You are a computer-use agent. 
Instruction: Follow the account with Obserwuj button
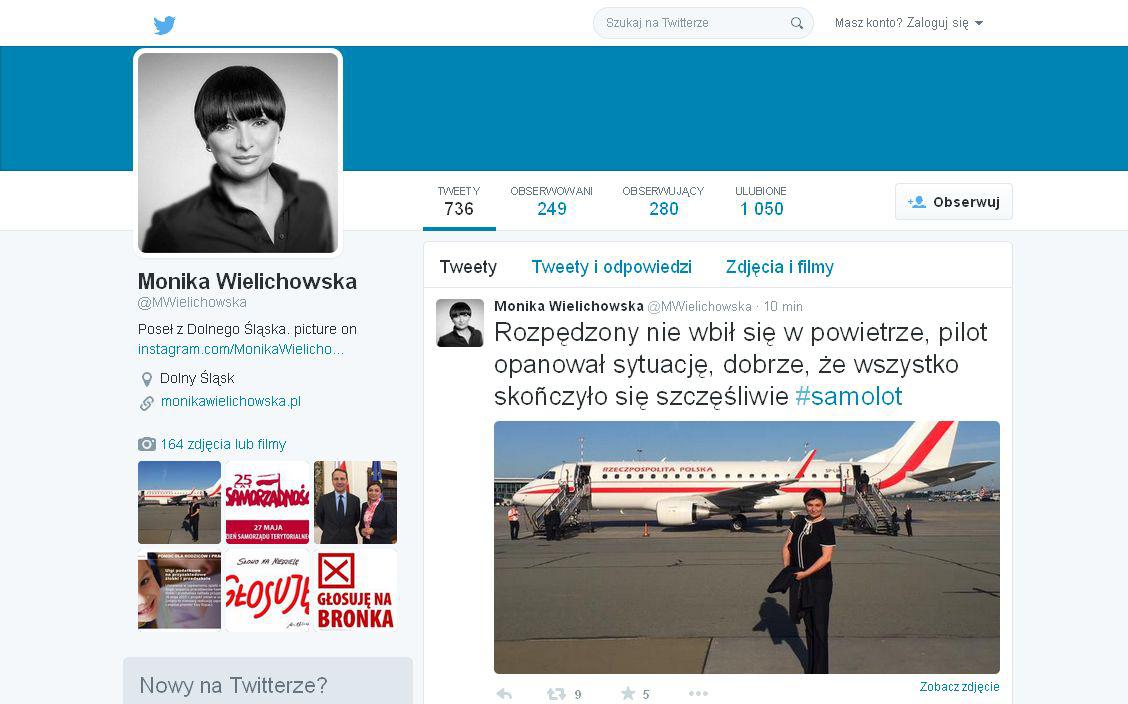(953, 202)
